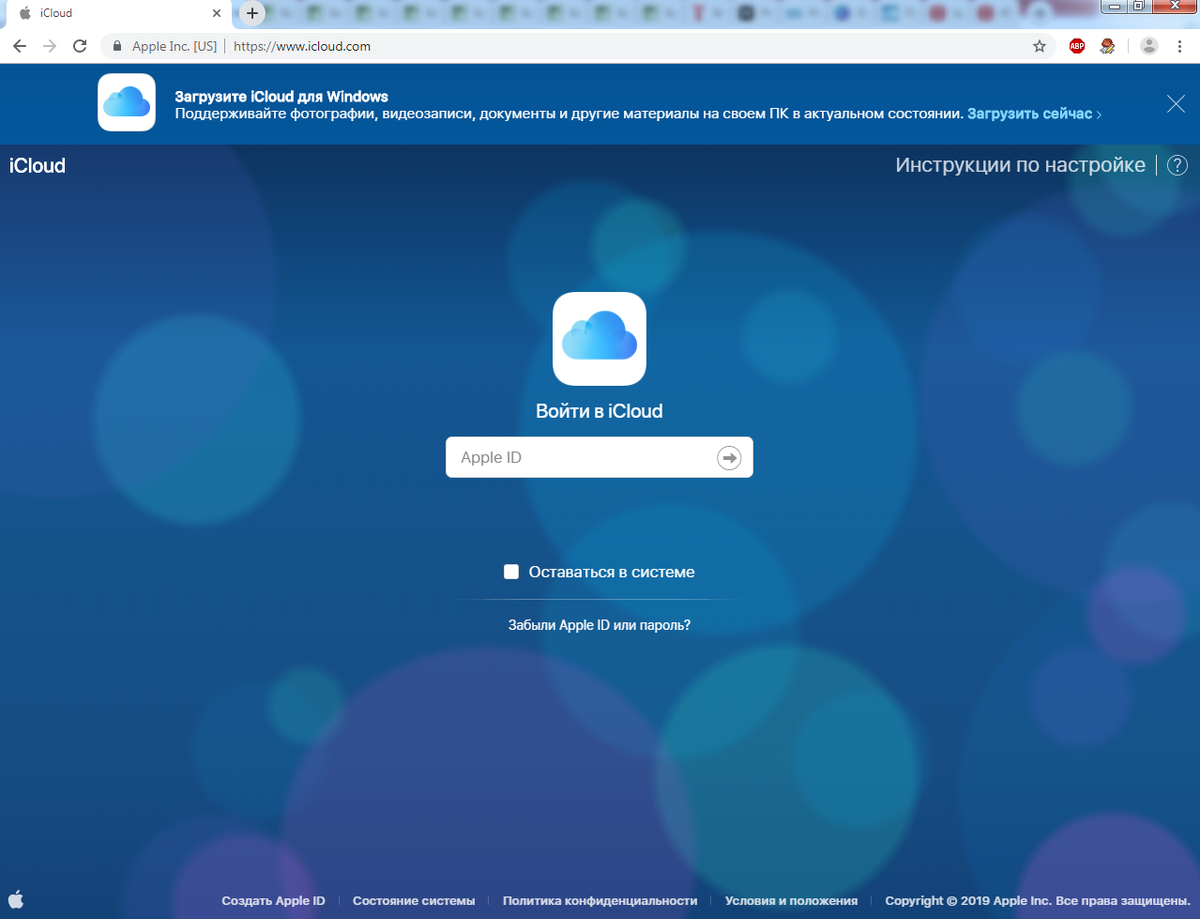Screen dimensions: 1200x919
Task: Select the iCloud browser tab
Action: click(115, 14)
